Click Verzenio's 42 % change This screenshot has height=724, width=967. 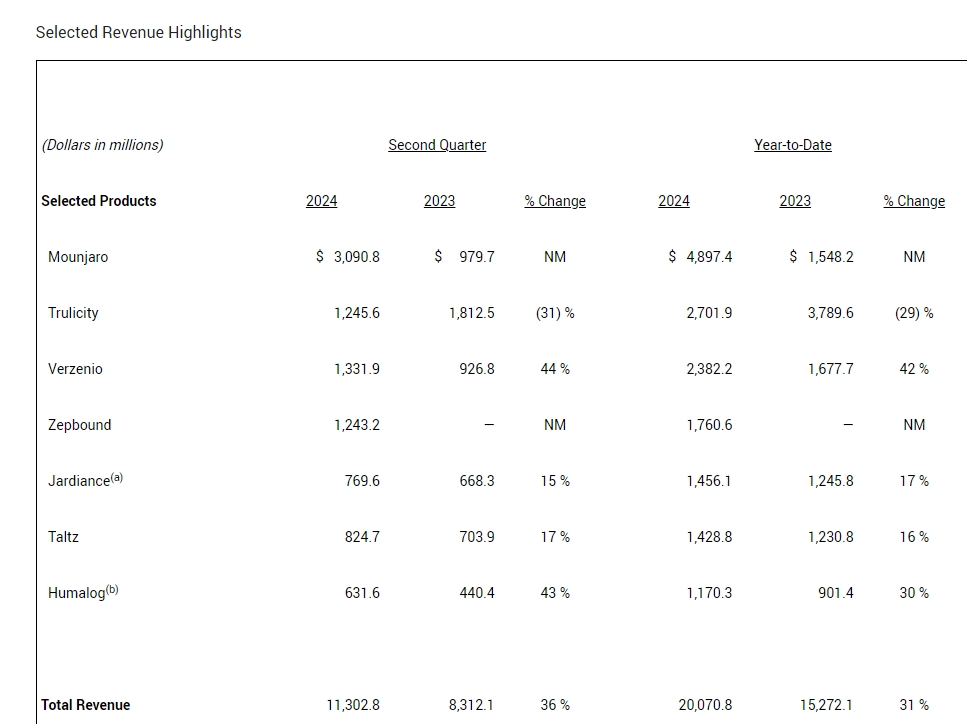[x=914, y=369]
